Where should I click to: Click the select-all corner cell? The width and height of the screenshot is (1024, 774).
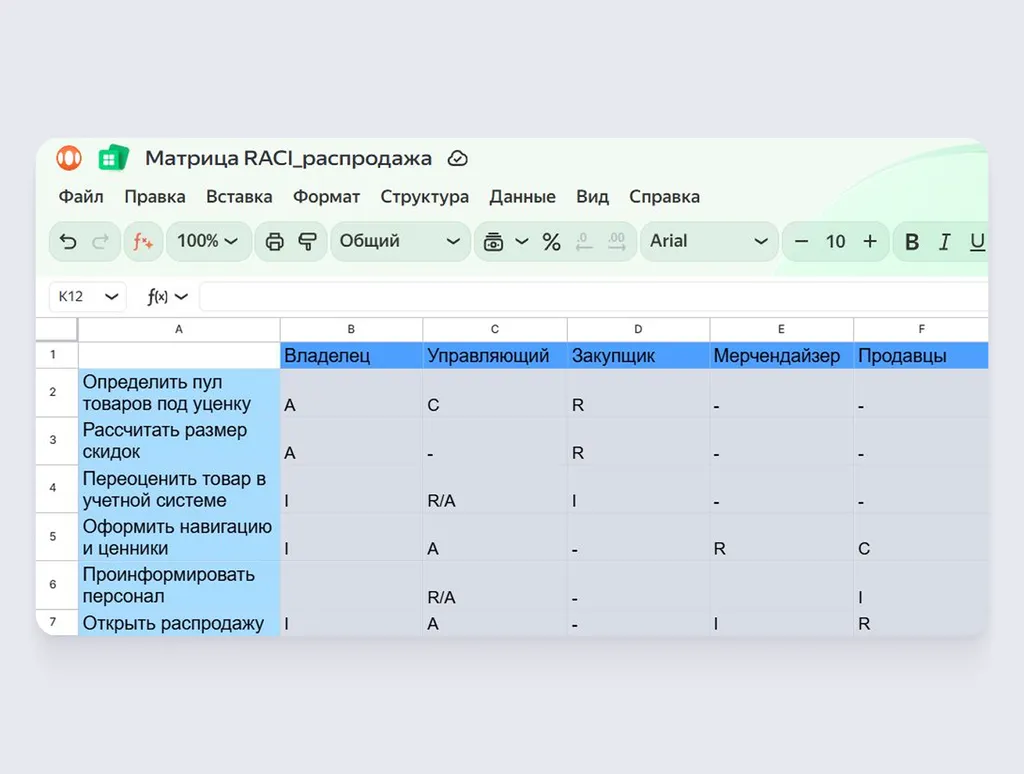pyautogui.click(x=57, y=330)
